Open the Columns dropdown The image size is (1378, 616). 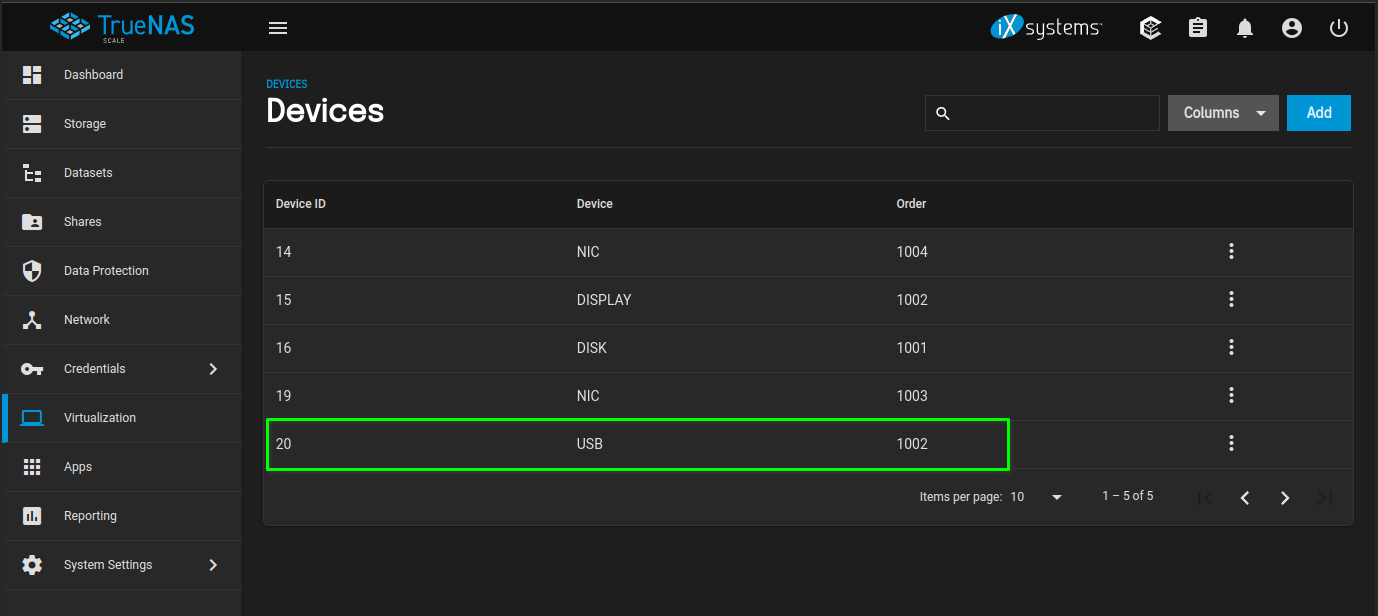pos(1222,112)
